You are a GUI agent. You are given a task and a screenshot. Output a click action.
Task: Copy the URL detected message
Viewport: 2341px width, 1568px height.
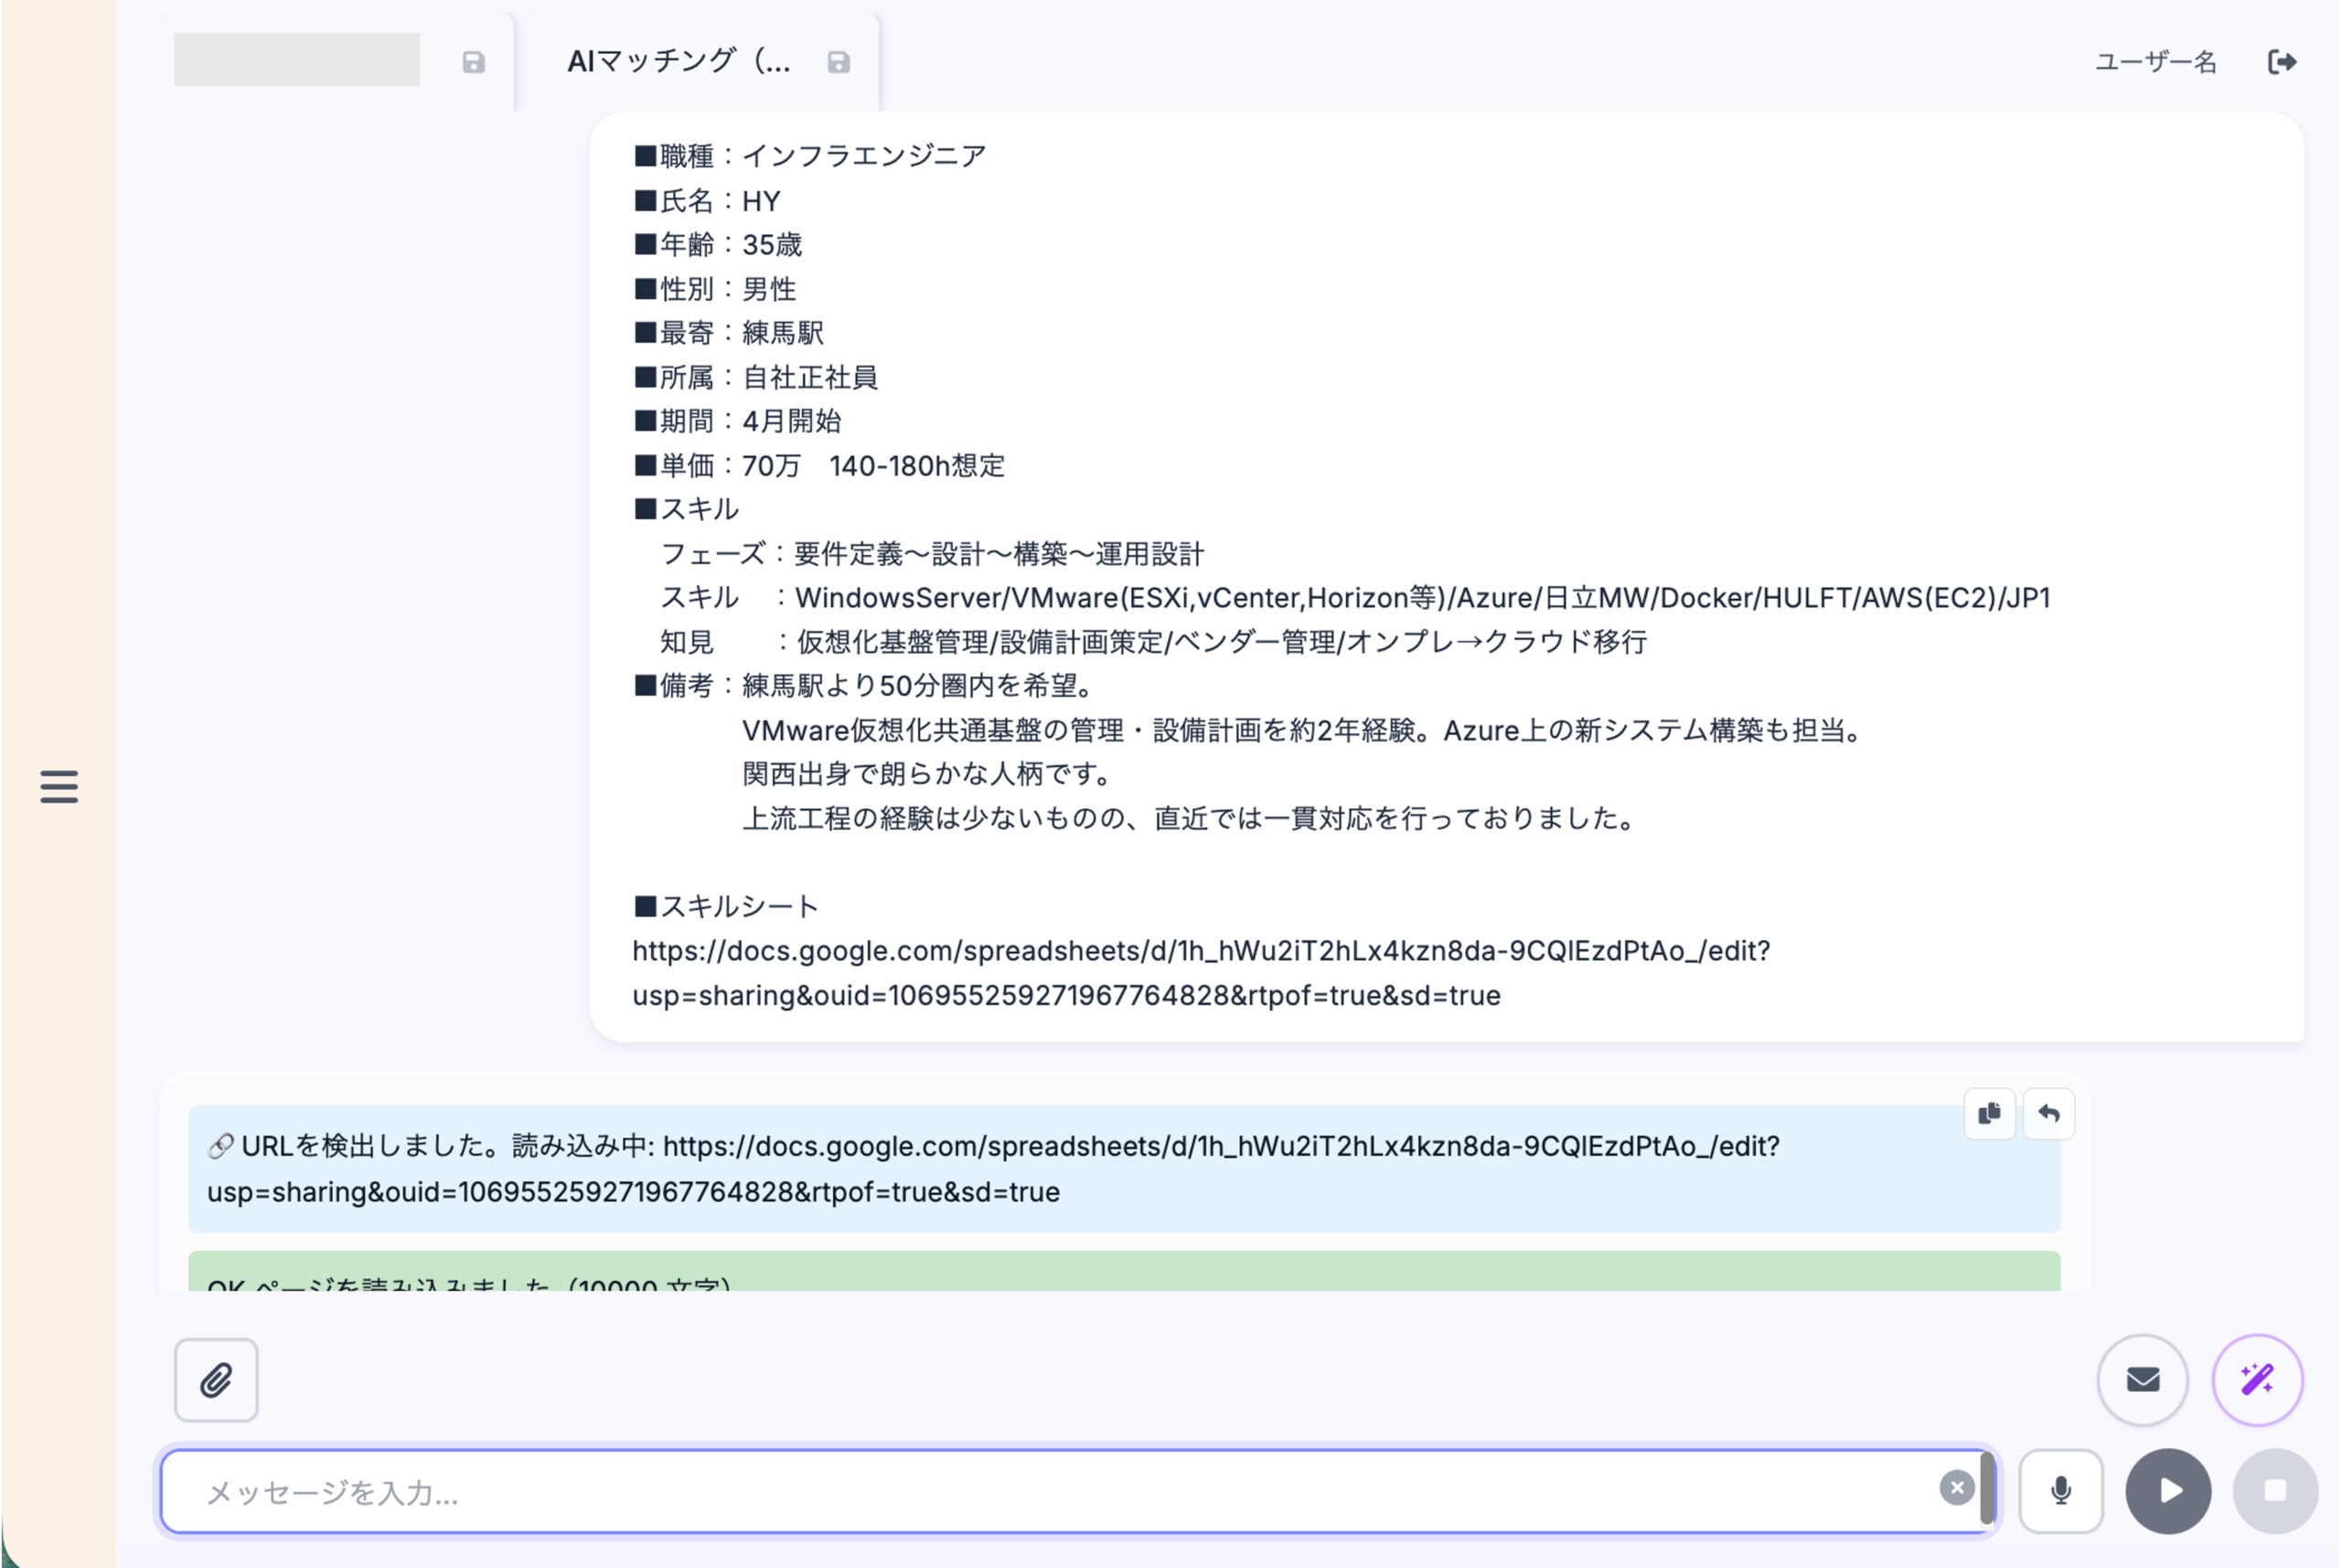[1989, 1113]
